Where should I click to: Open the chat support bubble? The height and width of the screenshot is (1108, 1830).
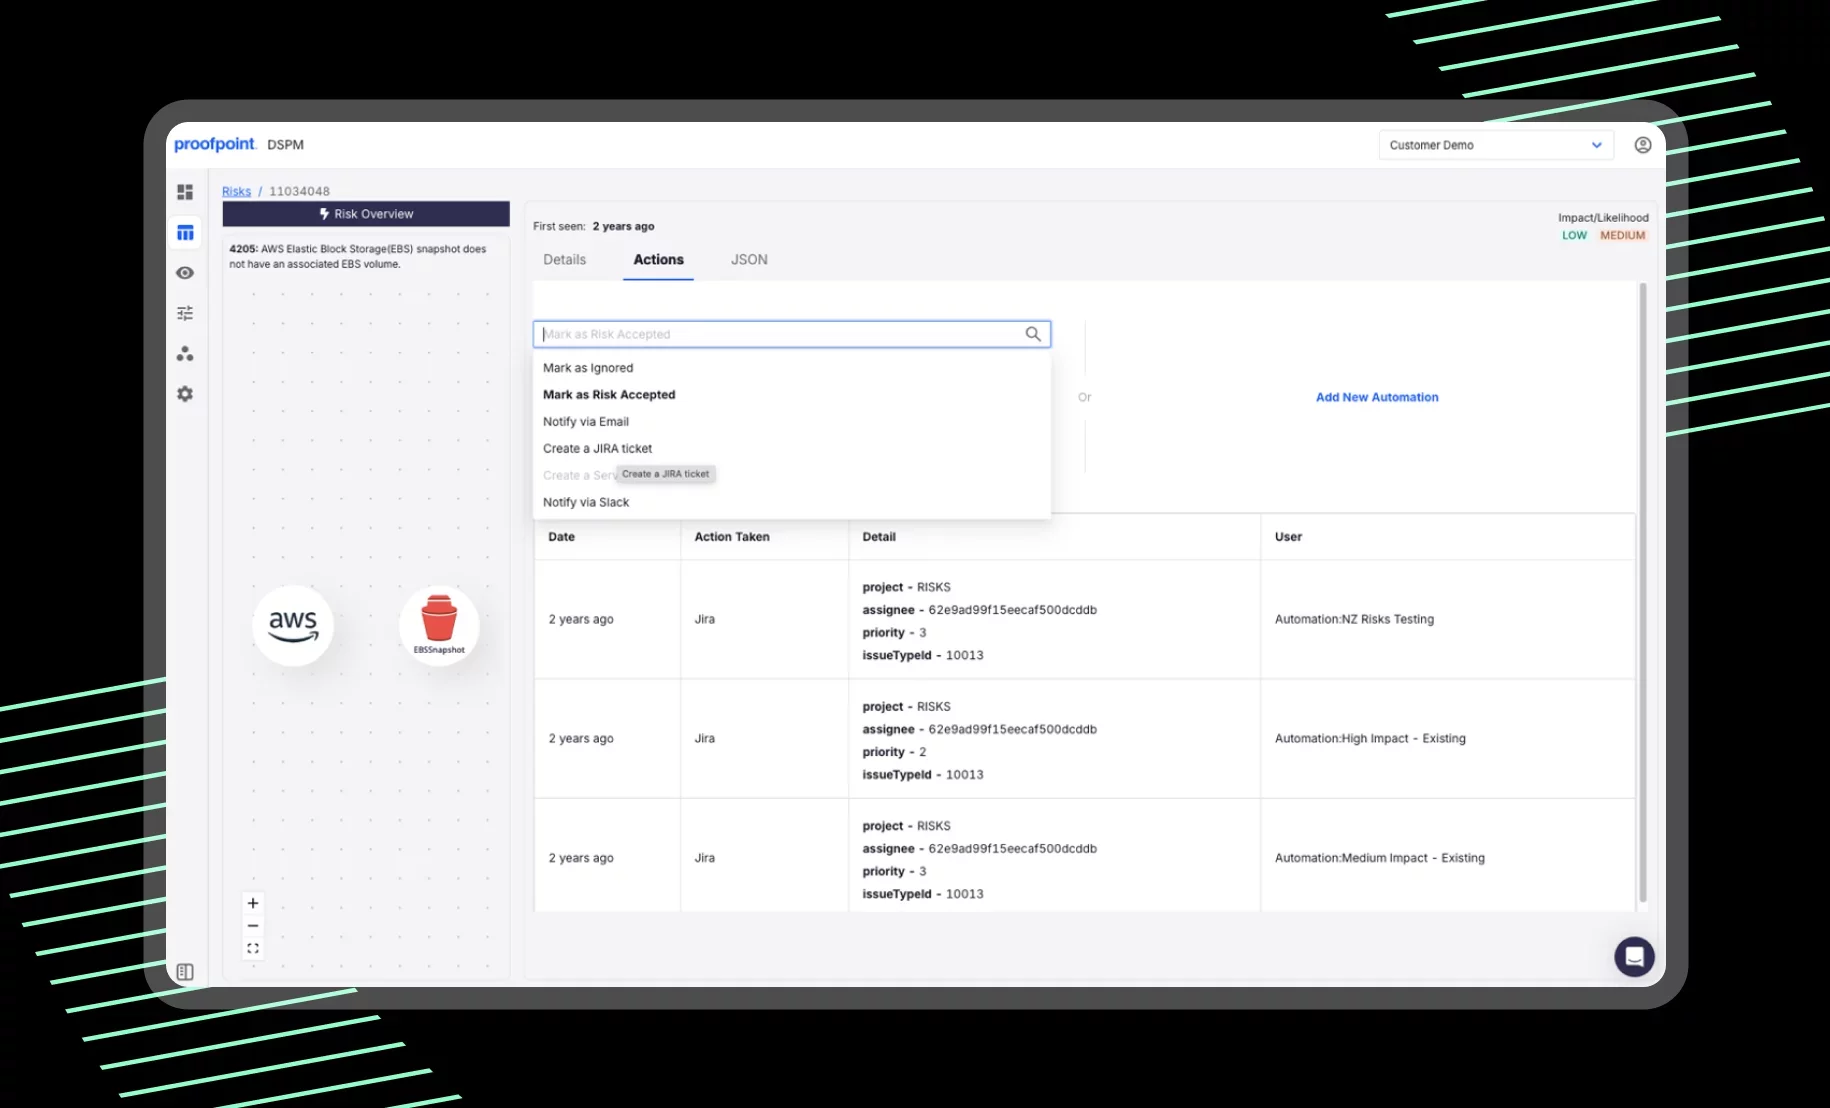click(x=1634, y=957)
